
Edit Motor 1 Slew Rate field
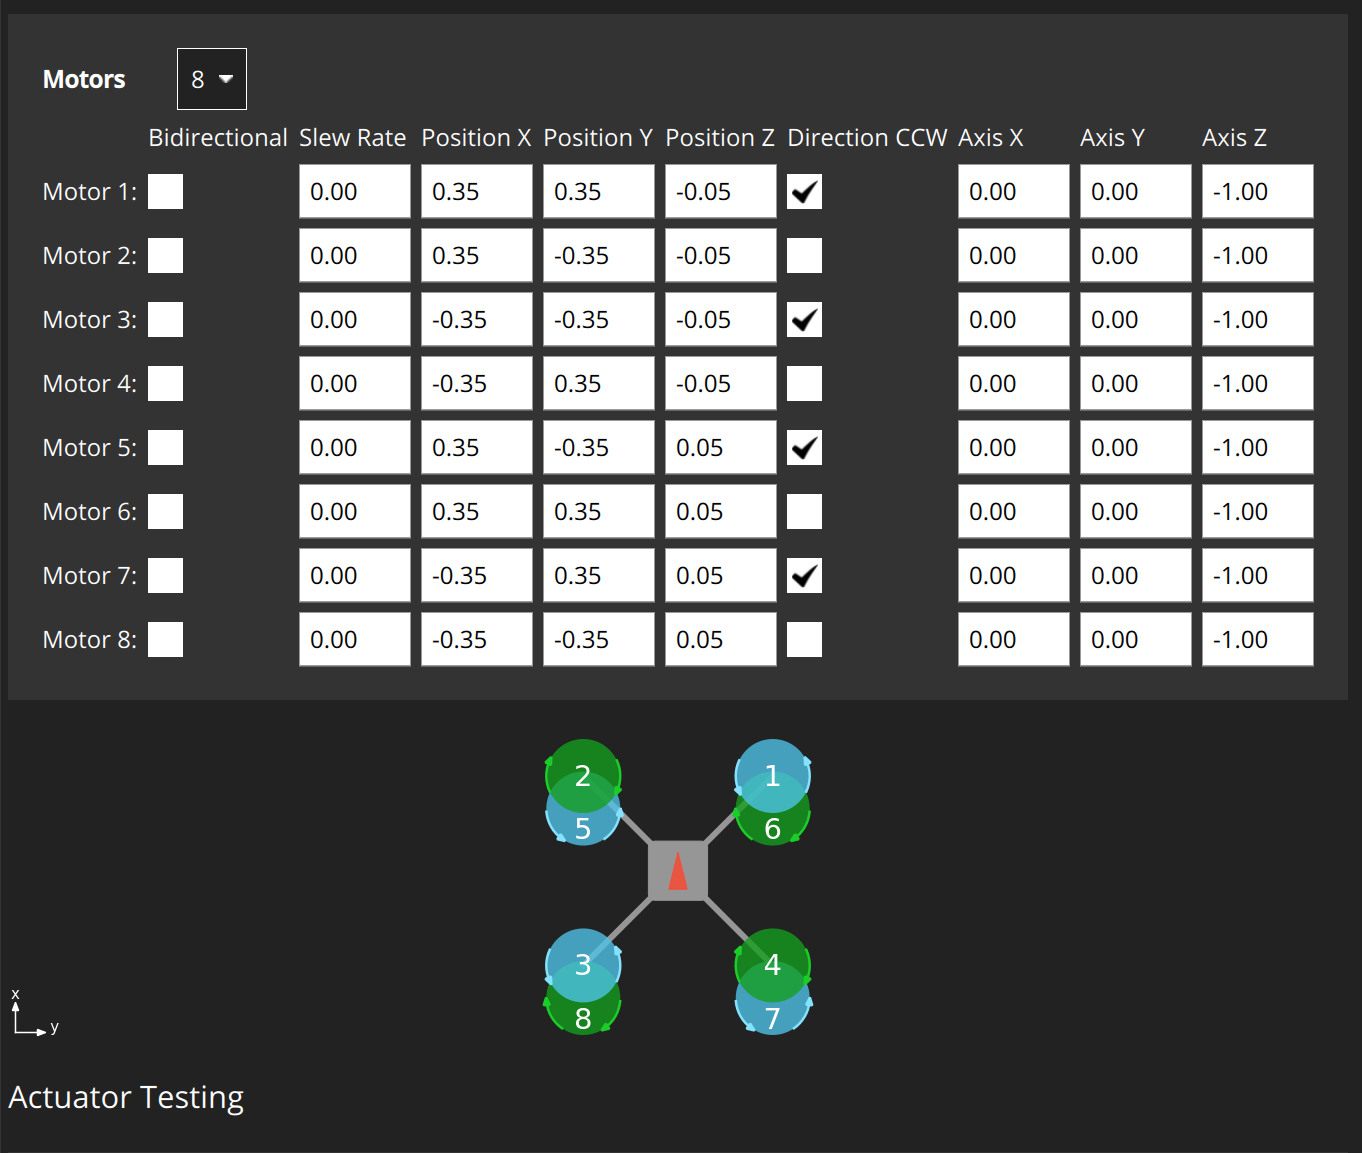click(x=355, y=191)
